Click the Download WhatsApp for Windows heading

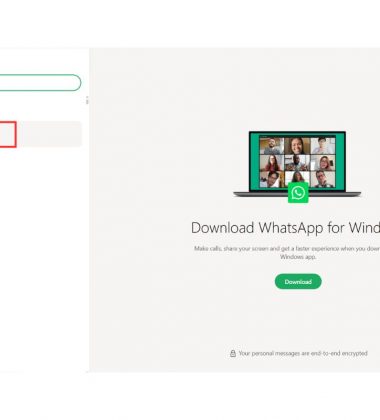click(x=285, y=228)
